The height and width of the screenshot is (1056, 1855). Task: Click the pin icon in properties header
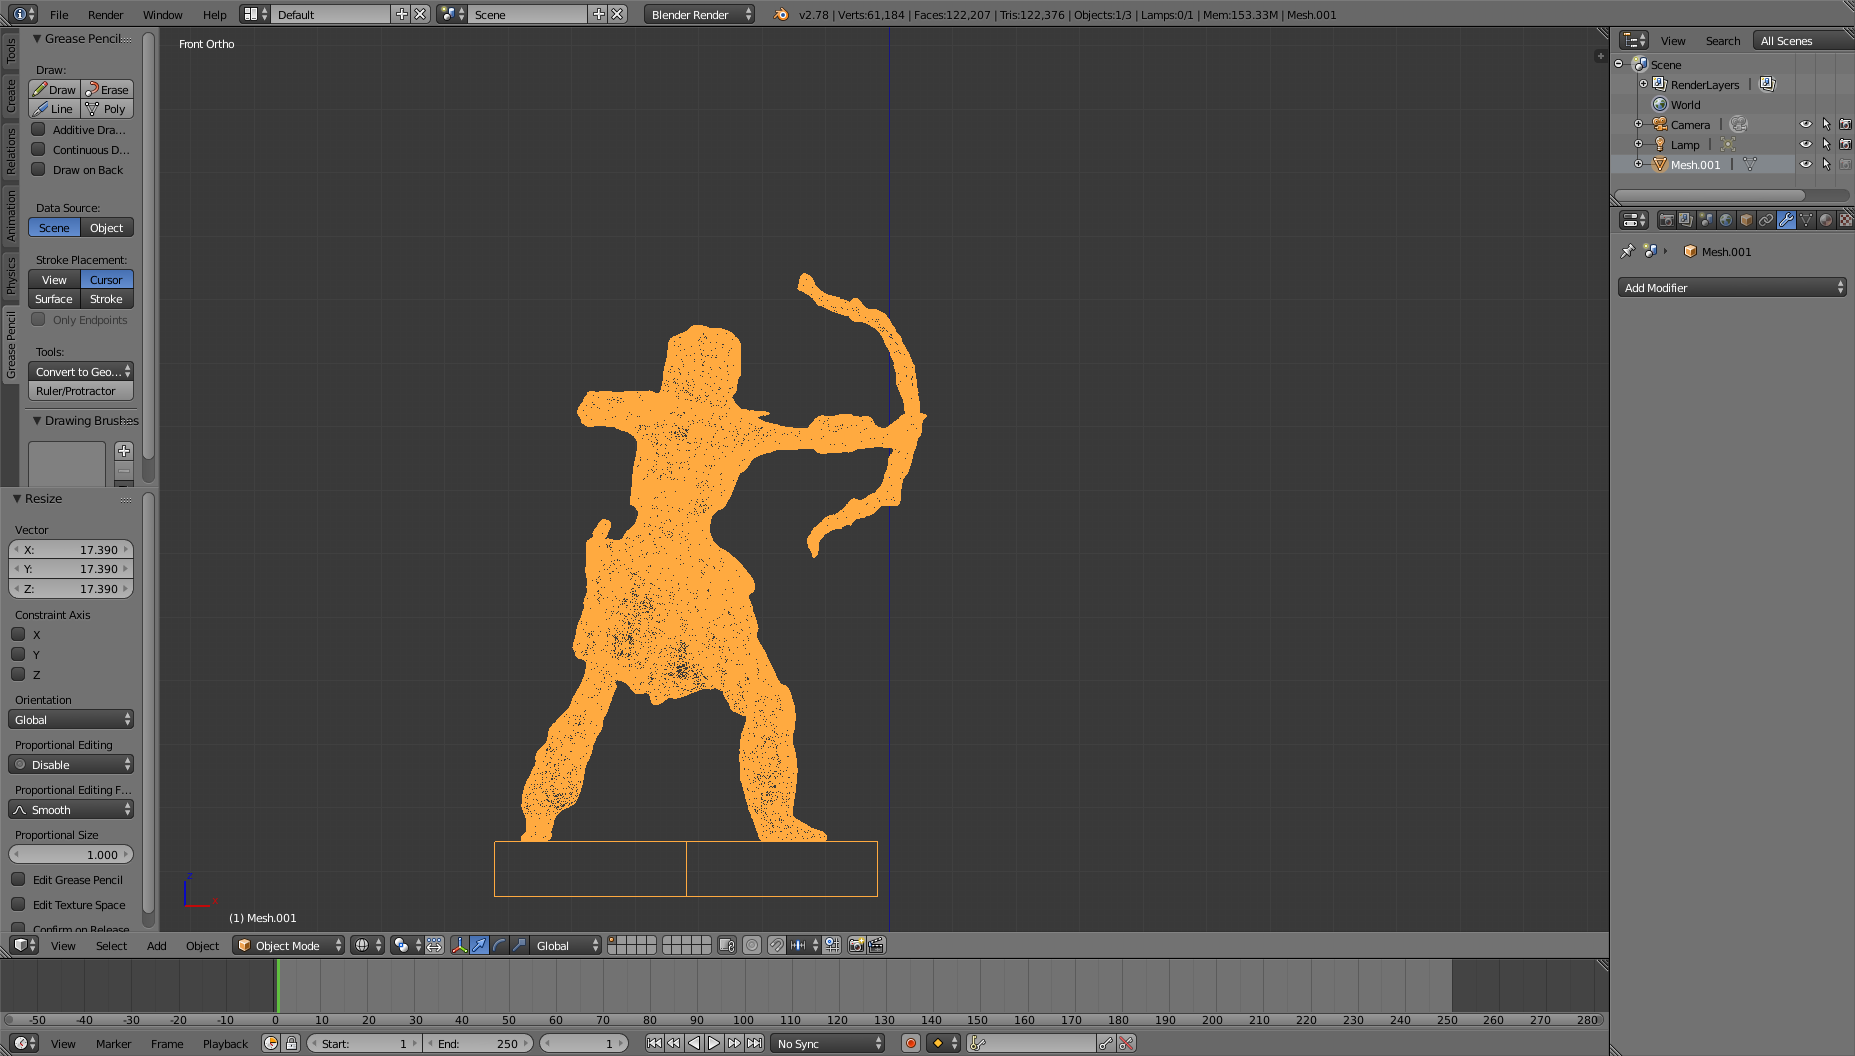coord(1627,251)
